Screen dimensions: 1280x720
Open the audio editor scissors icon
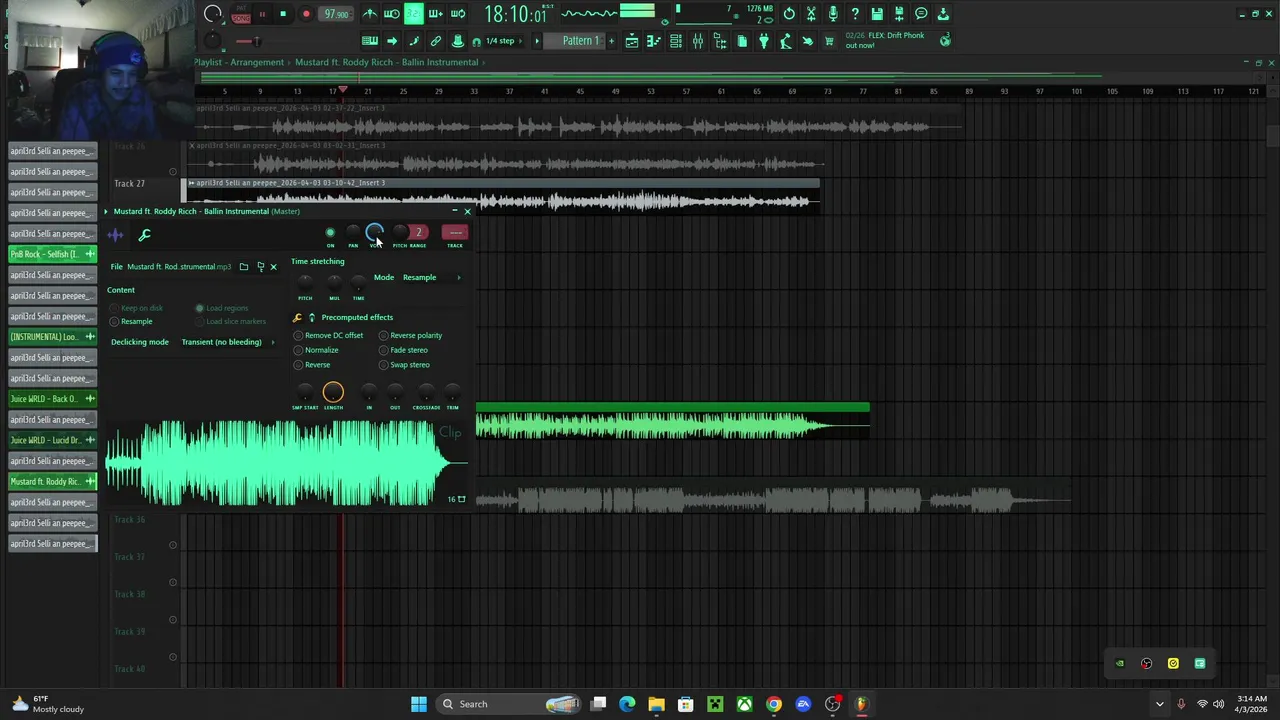[811, 14]
